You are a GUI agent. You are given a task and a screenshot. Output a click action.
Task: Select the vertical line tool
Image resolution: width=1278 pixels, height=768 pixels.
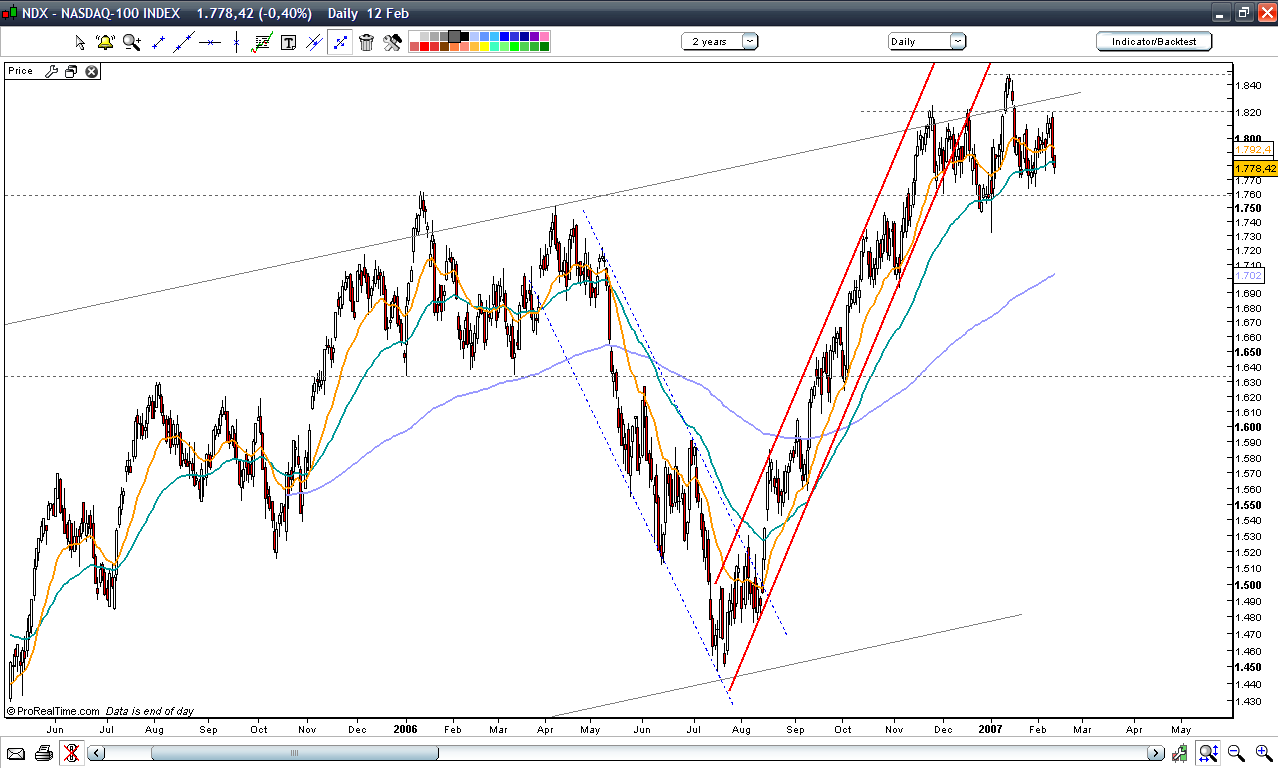(x=236, y=42)
